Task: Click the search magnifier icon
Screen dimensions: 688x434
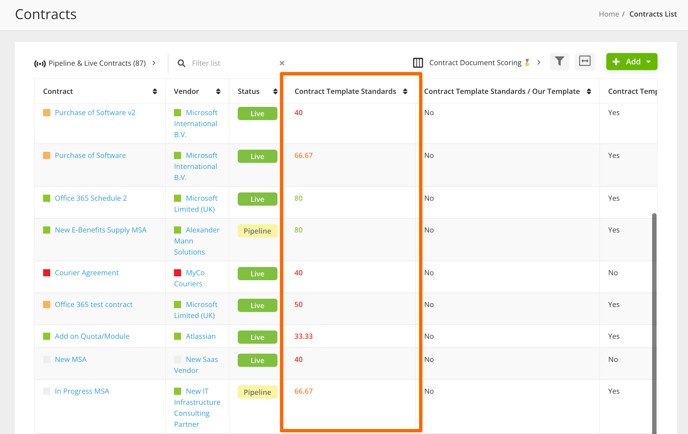Action: [x=181, y=63]
